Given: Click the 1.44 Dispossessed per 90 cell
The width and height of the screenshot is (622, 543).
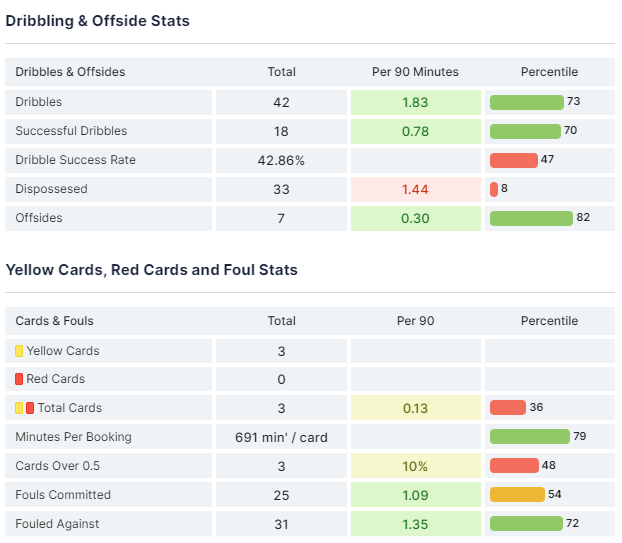Looking at the screenshot, I should coord(415,189).
